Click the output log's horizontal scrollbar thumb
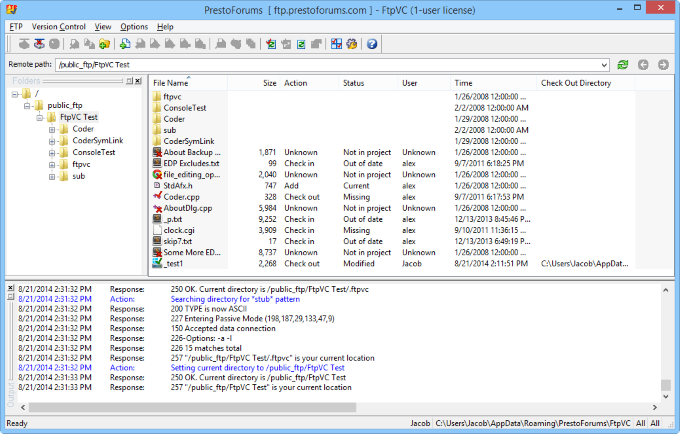The height and width of the screenshot is (434, 680). 192,407
